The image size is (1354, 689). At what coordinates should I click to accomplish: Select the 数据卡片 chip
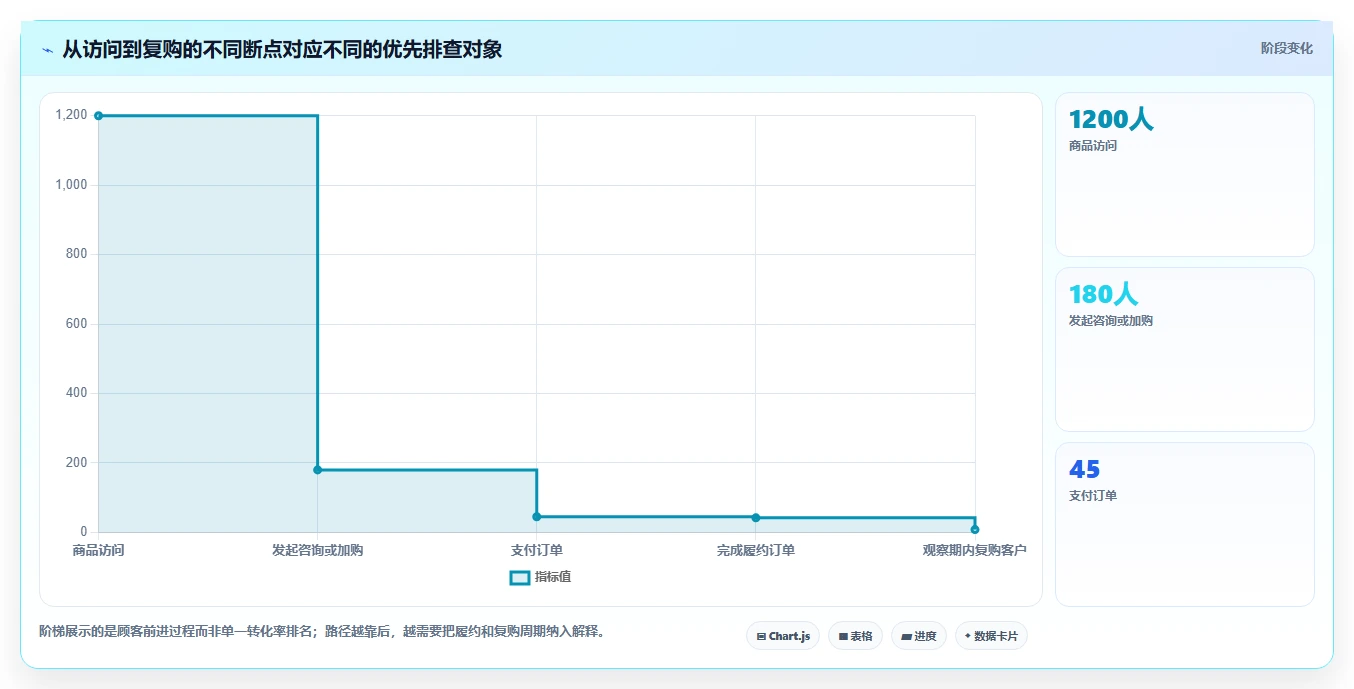pyautogui.click(x=991, y=636)
